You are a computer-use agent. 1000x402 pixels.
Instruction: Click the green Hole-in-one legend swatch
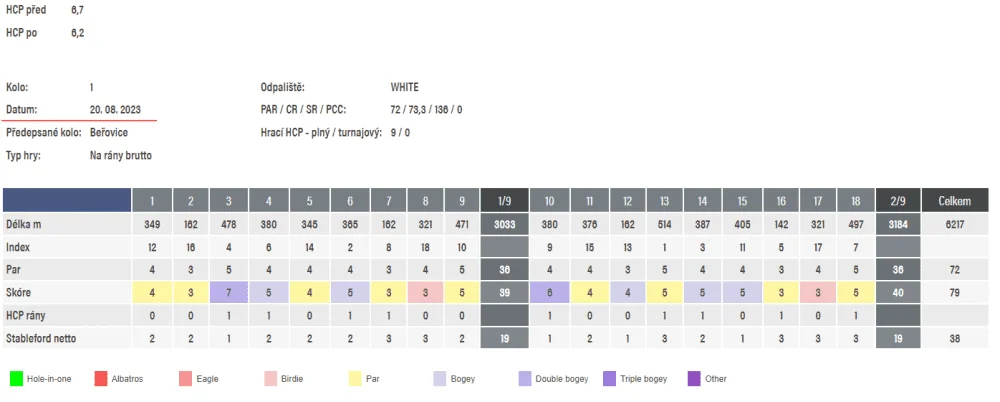coord(17,379)
